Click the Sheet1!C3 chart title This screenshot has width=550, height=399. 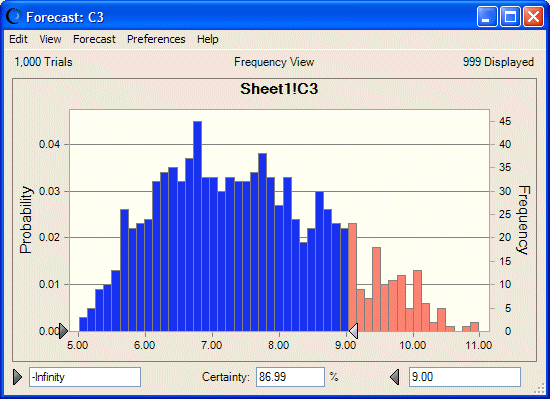[x=279, y=89]
